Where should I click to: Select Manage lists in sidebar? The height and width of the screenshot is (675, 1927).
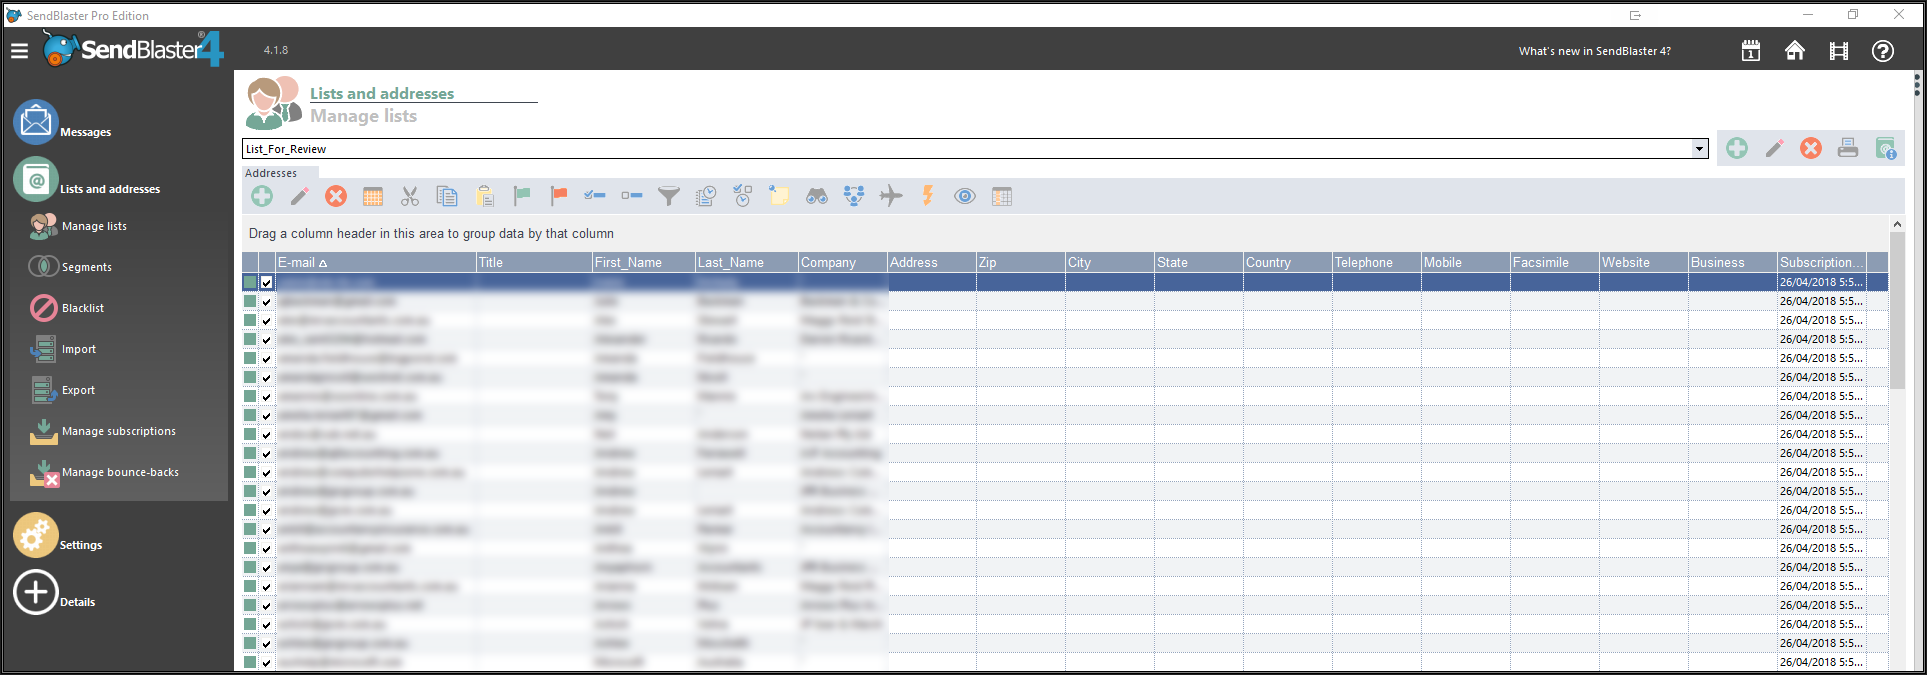click(x=79, y=226)
